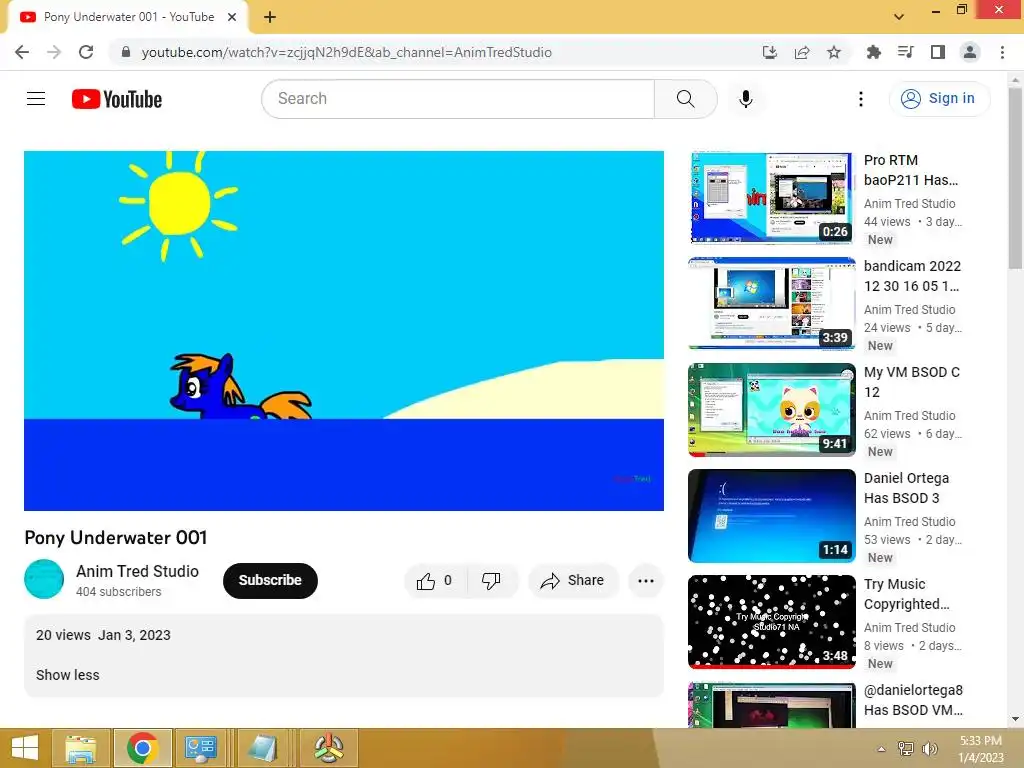Viewport: 1024px width, 768px height.
Task: Click the address bar URL
Action: (346, 52)
